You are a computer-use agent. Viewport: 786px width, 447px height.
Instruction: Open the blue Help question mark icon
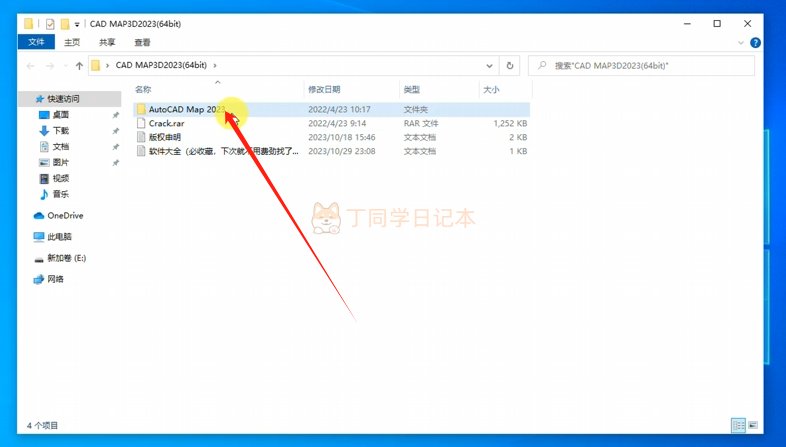[x=755, y=43]
